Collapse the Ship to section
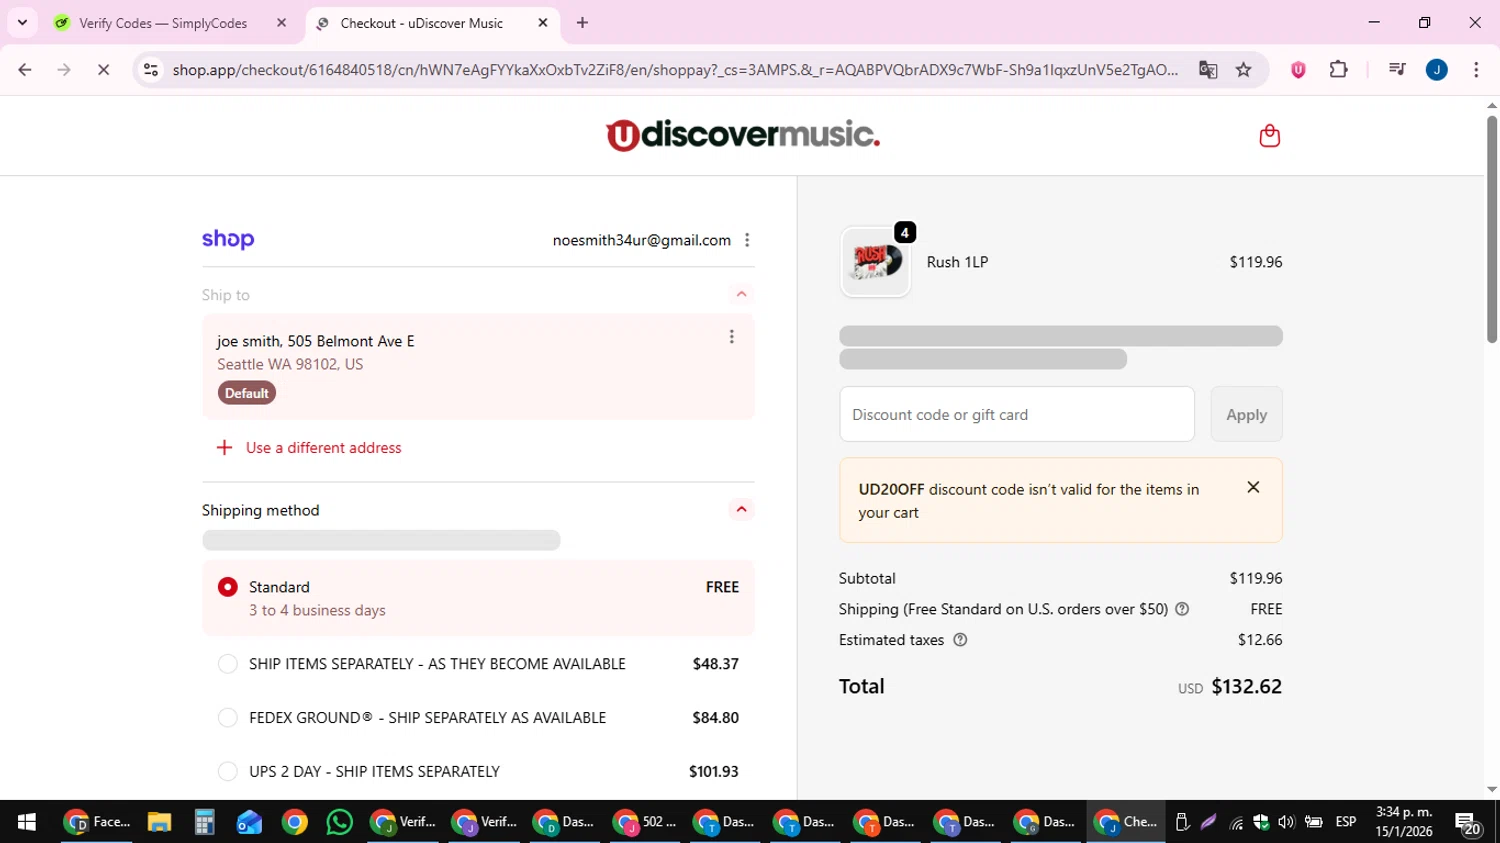 click(x=741, y=294)
